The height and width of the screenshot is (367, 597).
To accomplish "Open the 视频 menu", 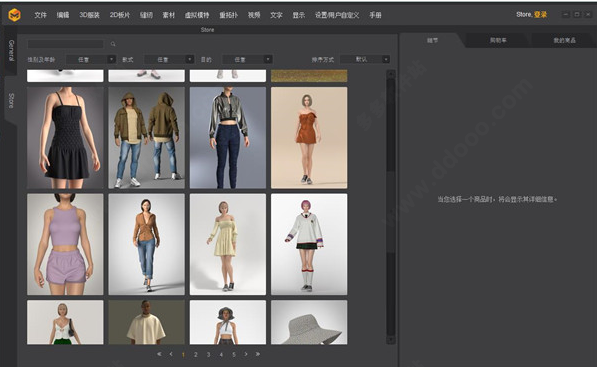I will pyautogui.click(x=254, y=15).
